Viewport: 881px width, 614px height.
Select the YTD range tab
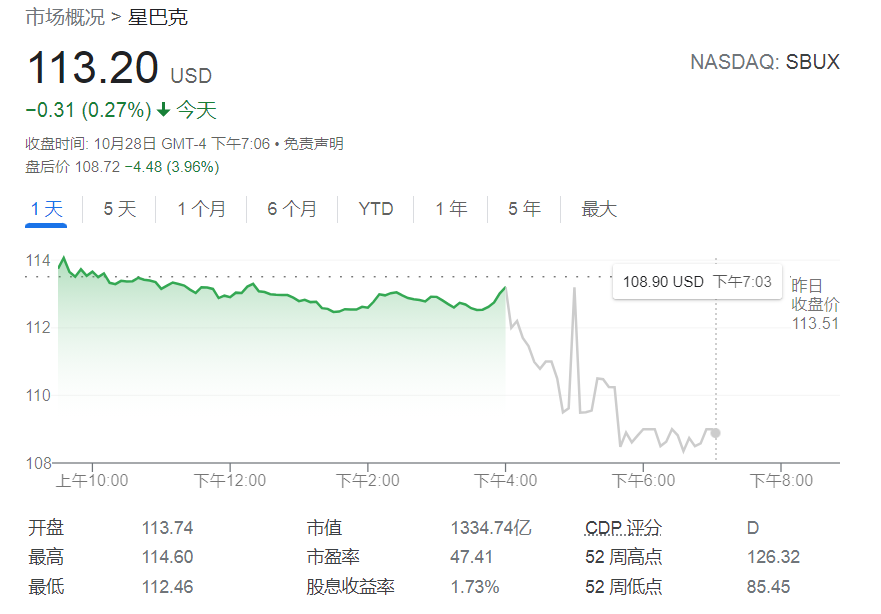[376, 209]
